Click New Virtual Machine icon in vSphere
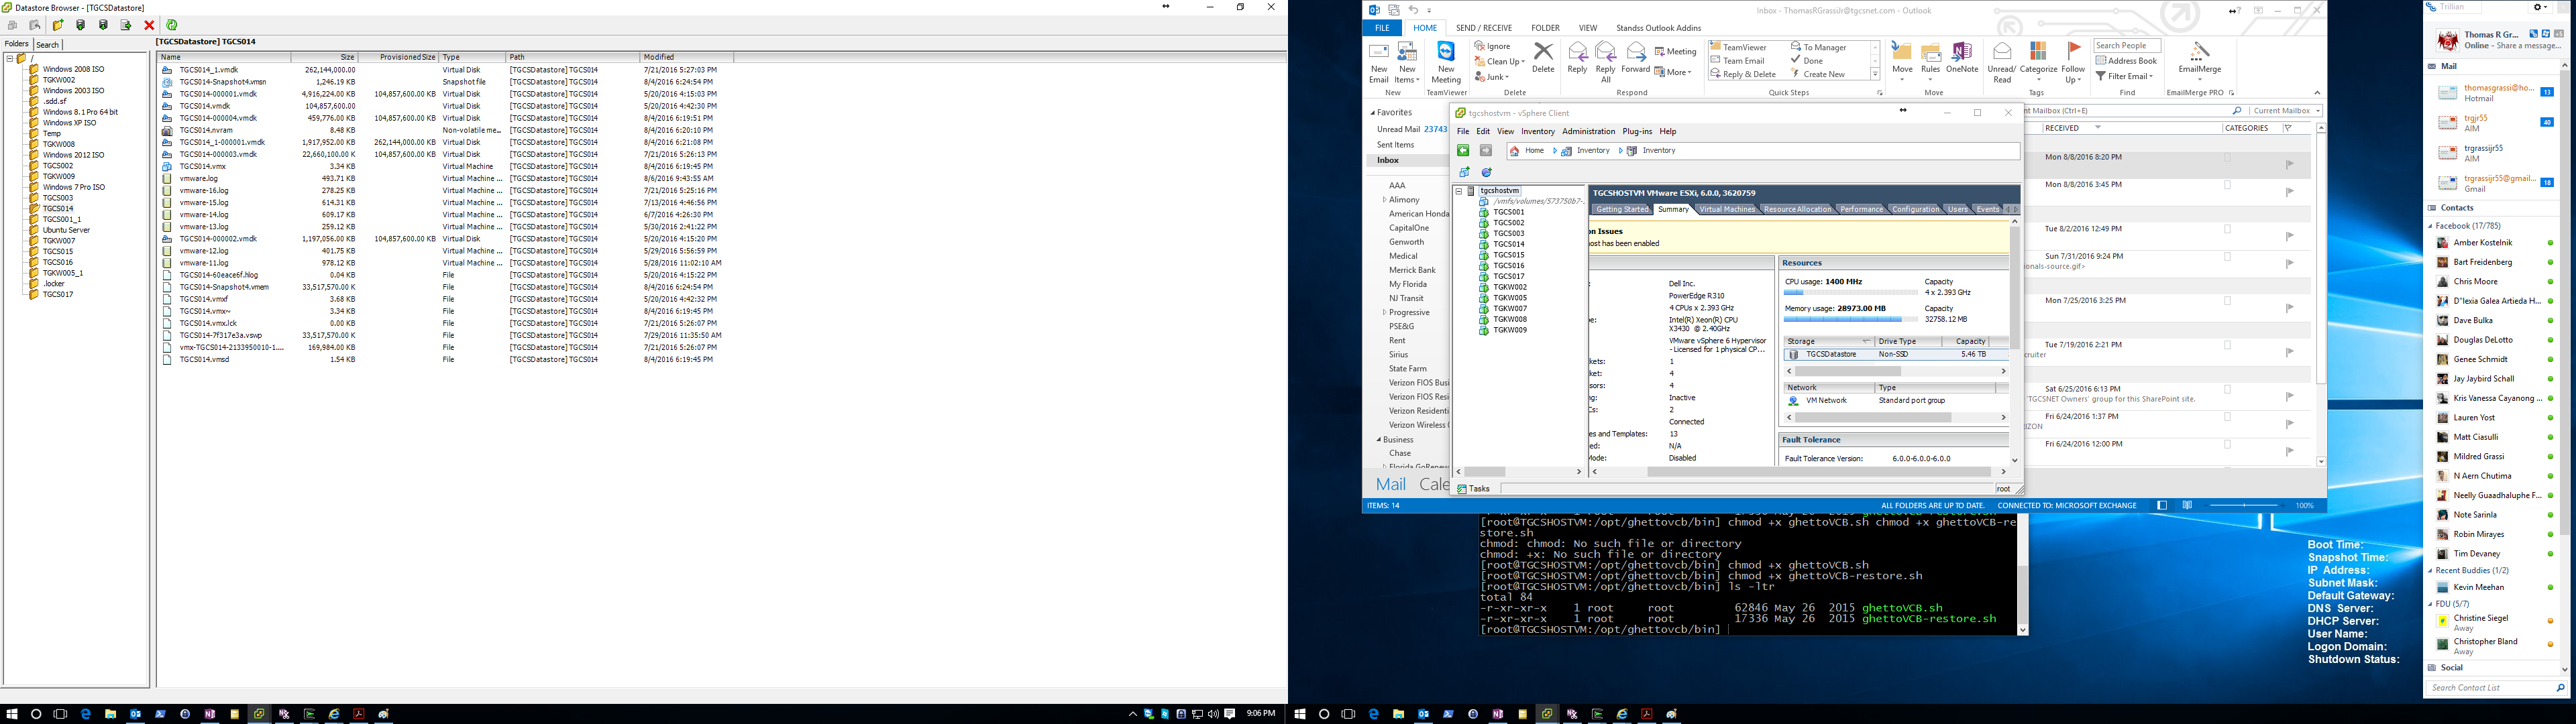The height and width of the screenshot is (724, 2576). tap(1465, 172)
